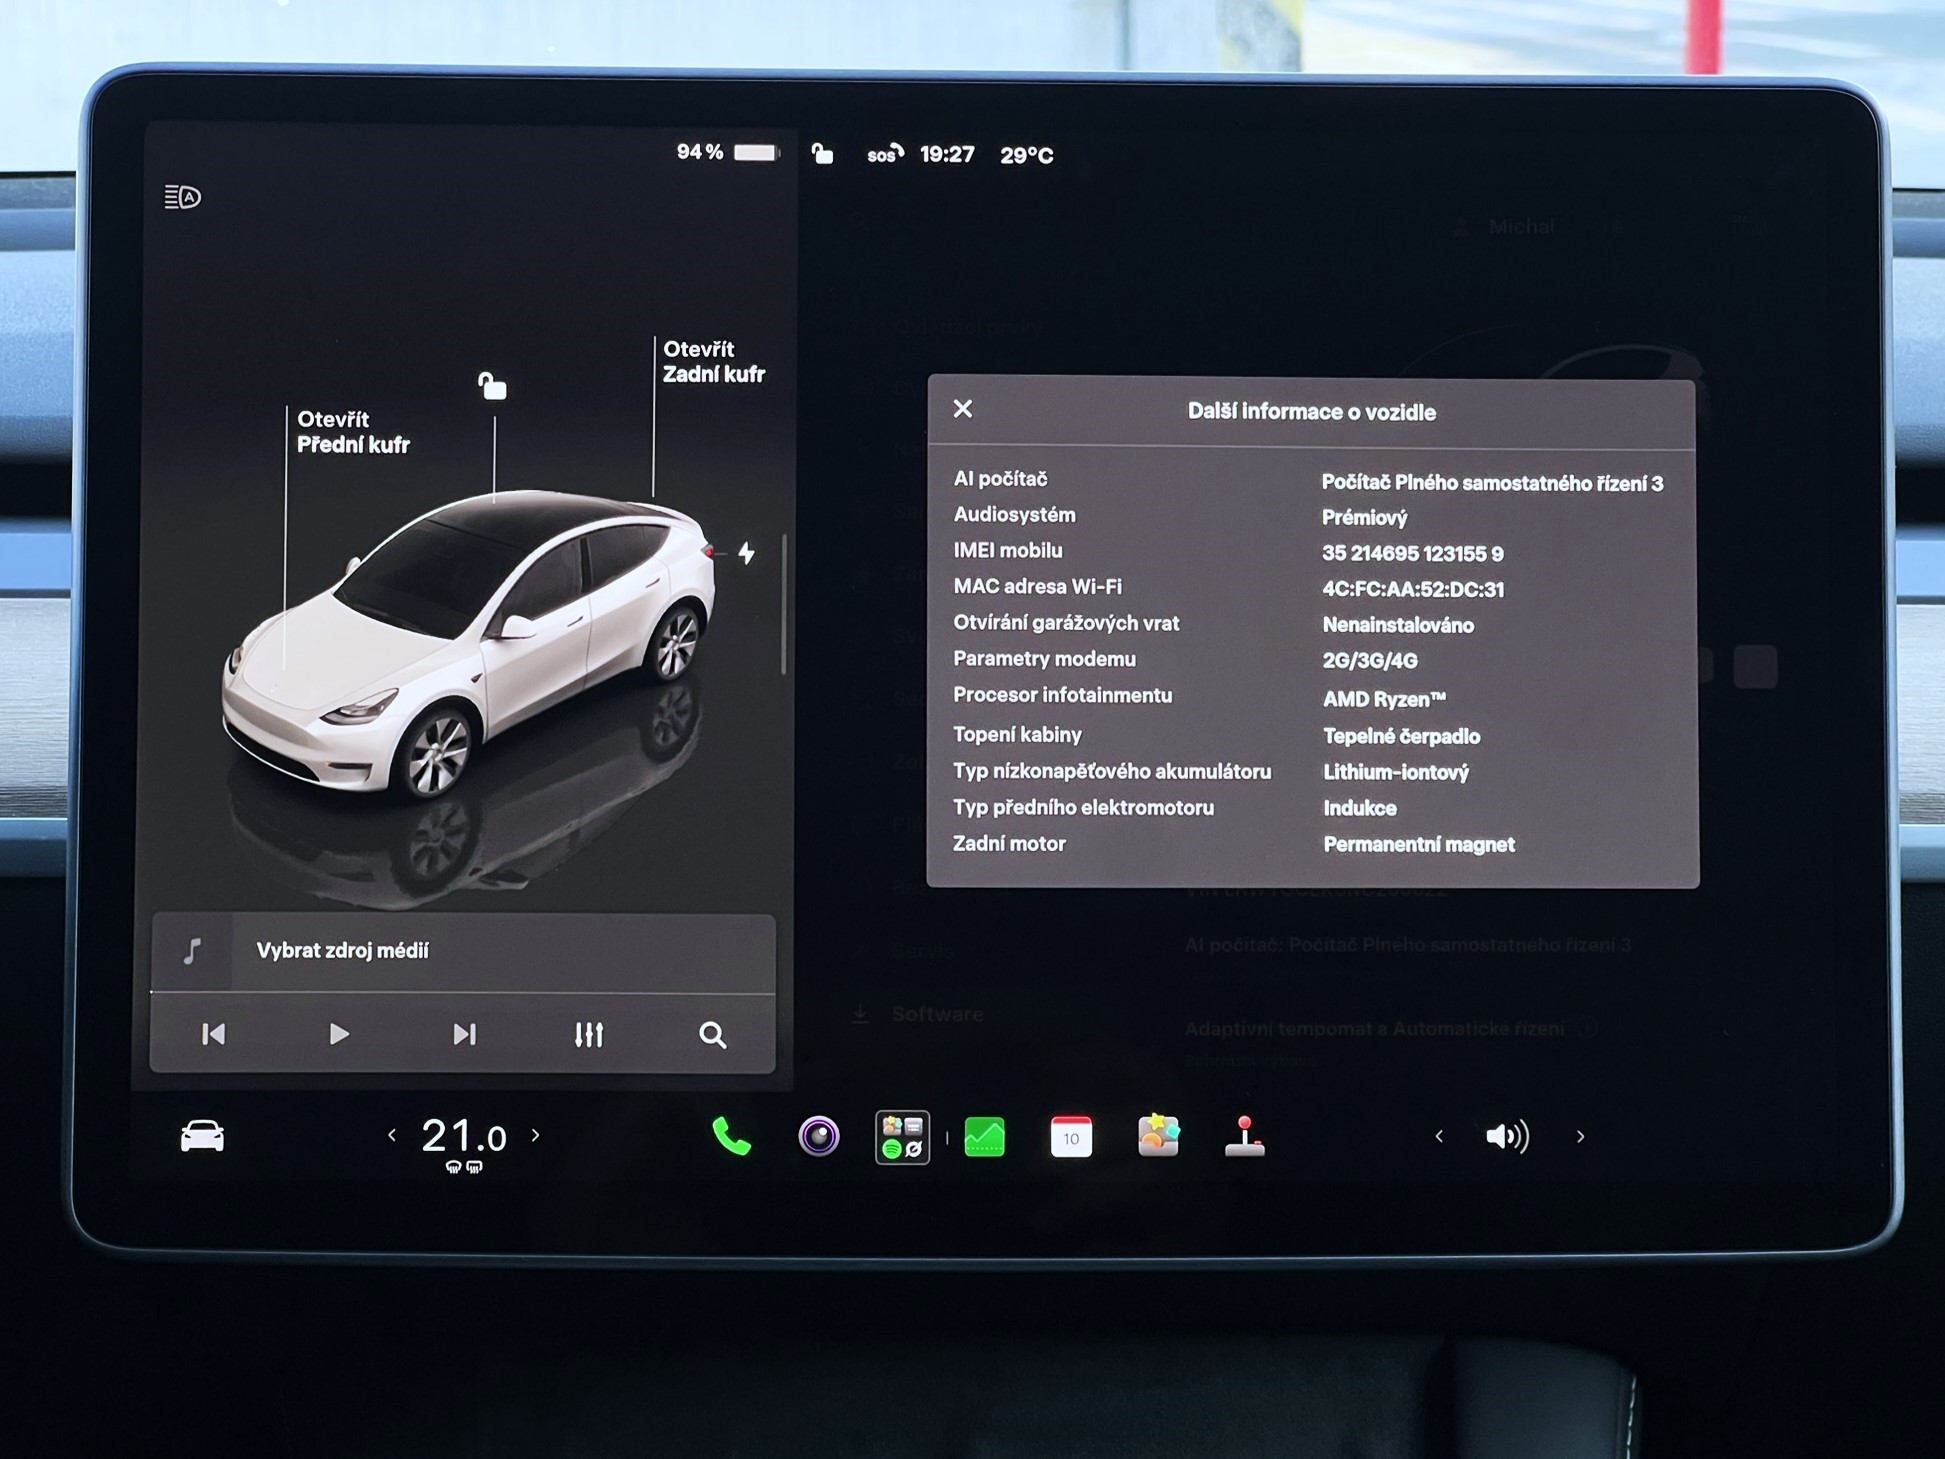Screen dimensions: 1945x1459
Task: Toggle the auto high beam headlight icon
Action: [x=182, y=197]
